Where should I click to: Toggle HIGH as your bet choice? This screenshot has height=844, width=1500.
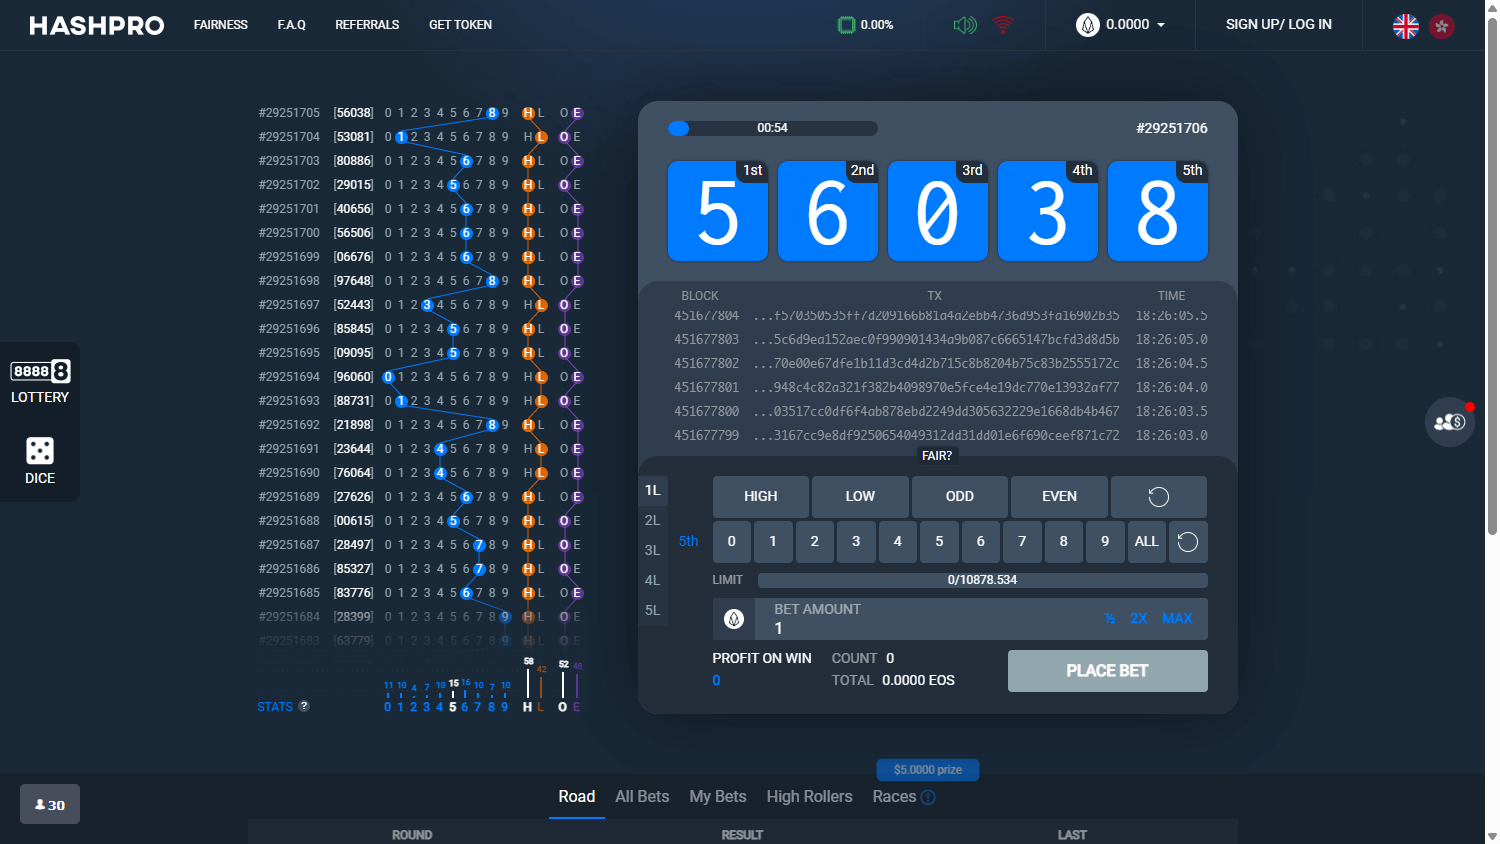760,496
